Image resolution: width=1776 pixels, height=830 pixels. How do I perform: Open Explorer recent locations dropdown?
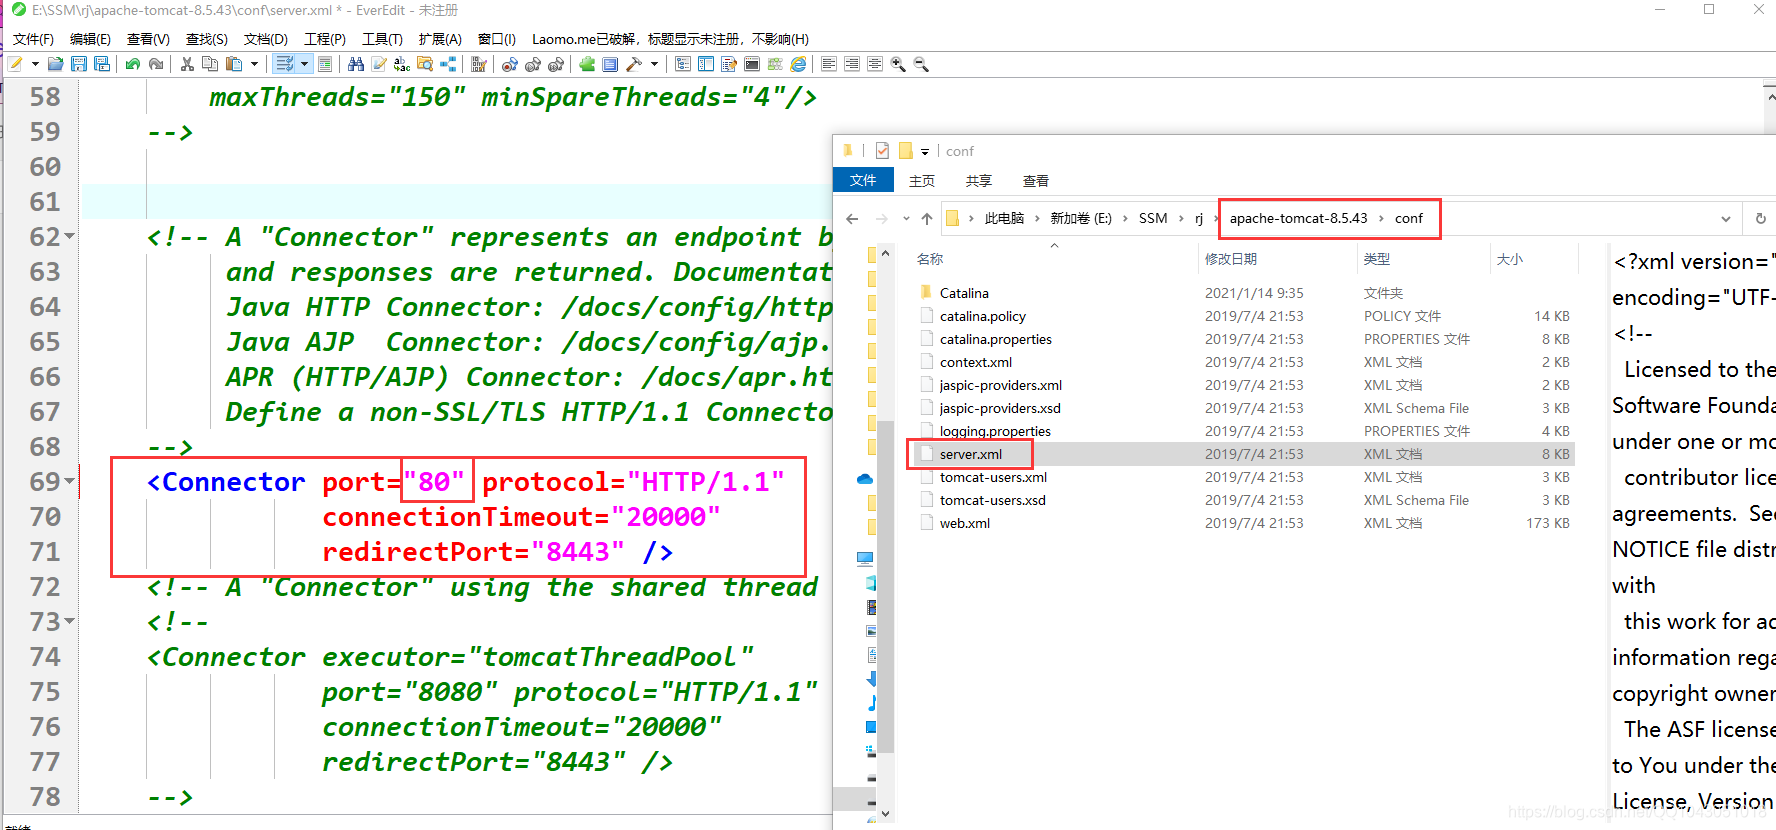906,218
